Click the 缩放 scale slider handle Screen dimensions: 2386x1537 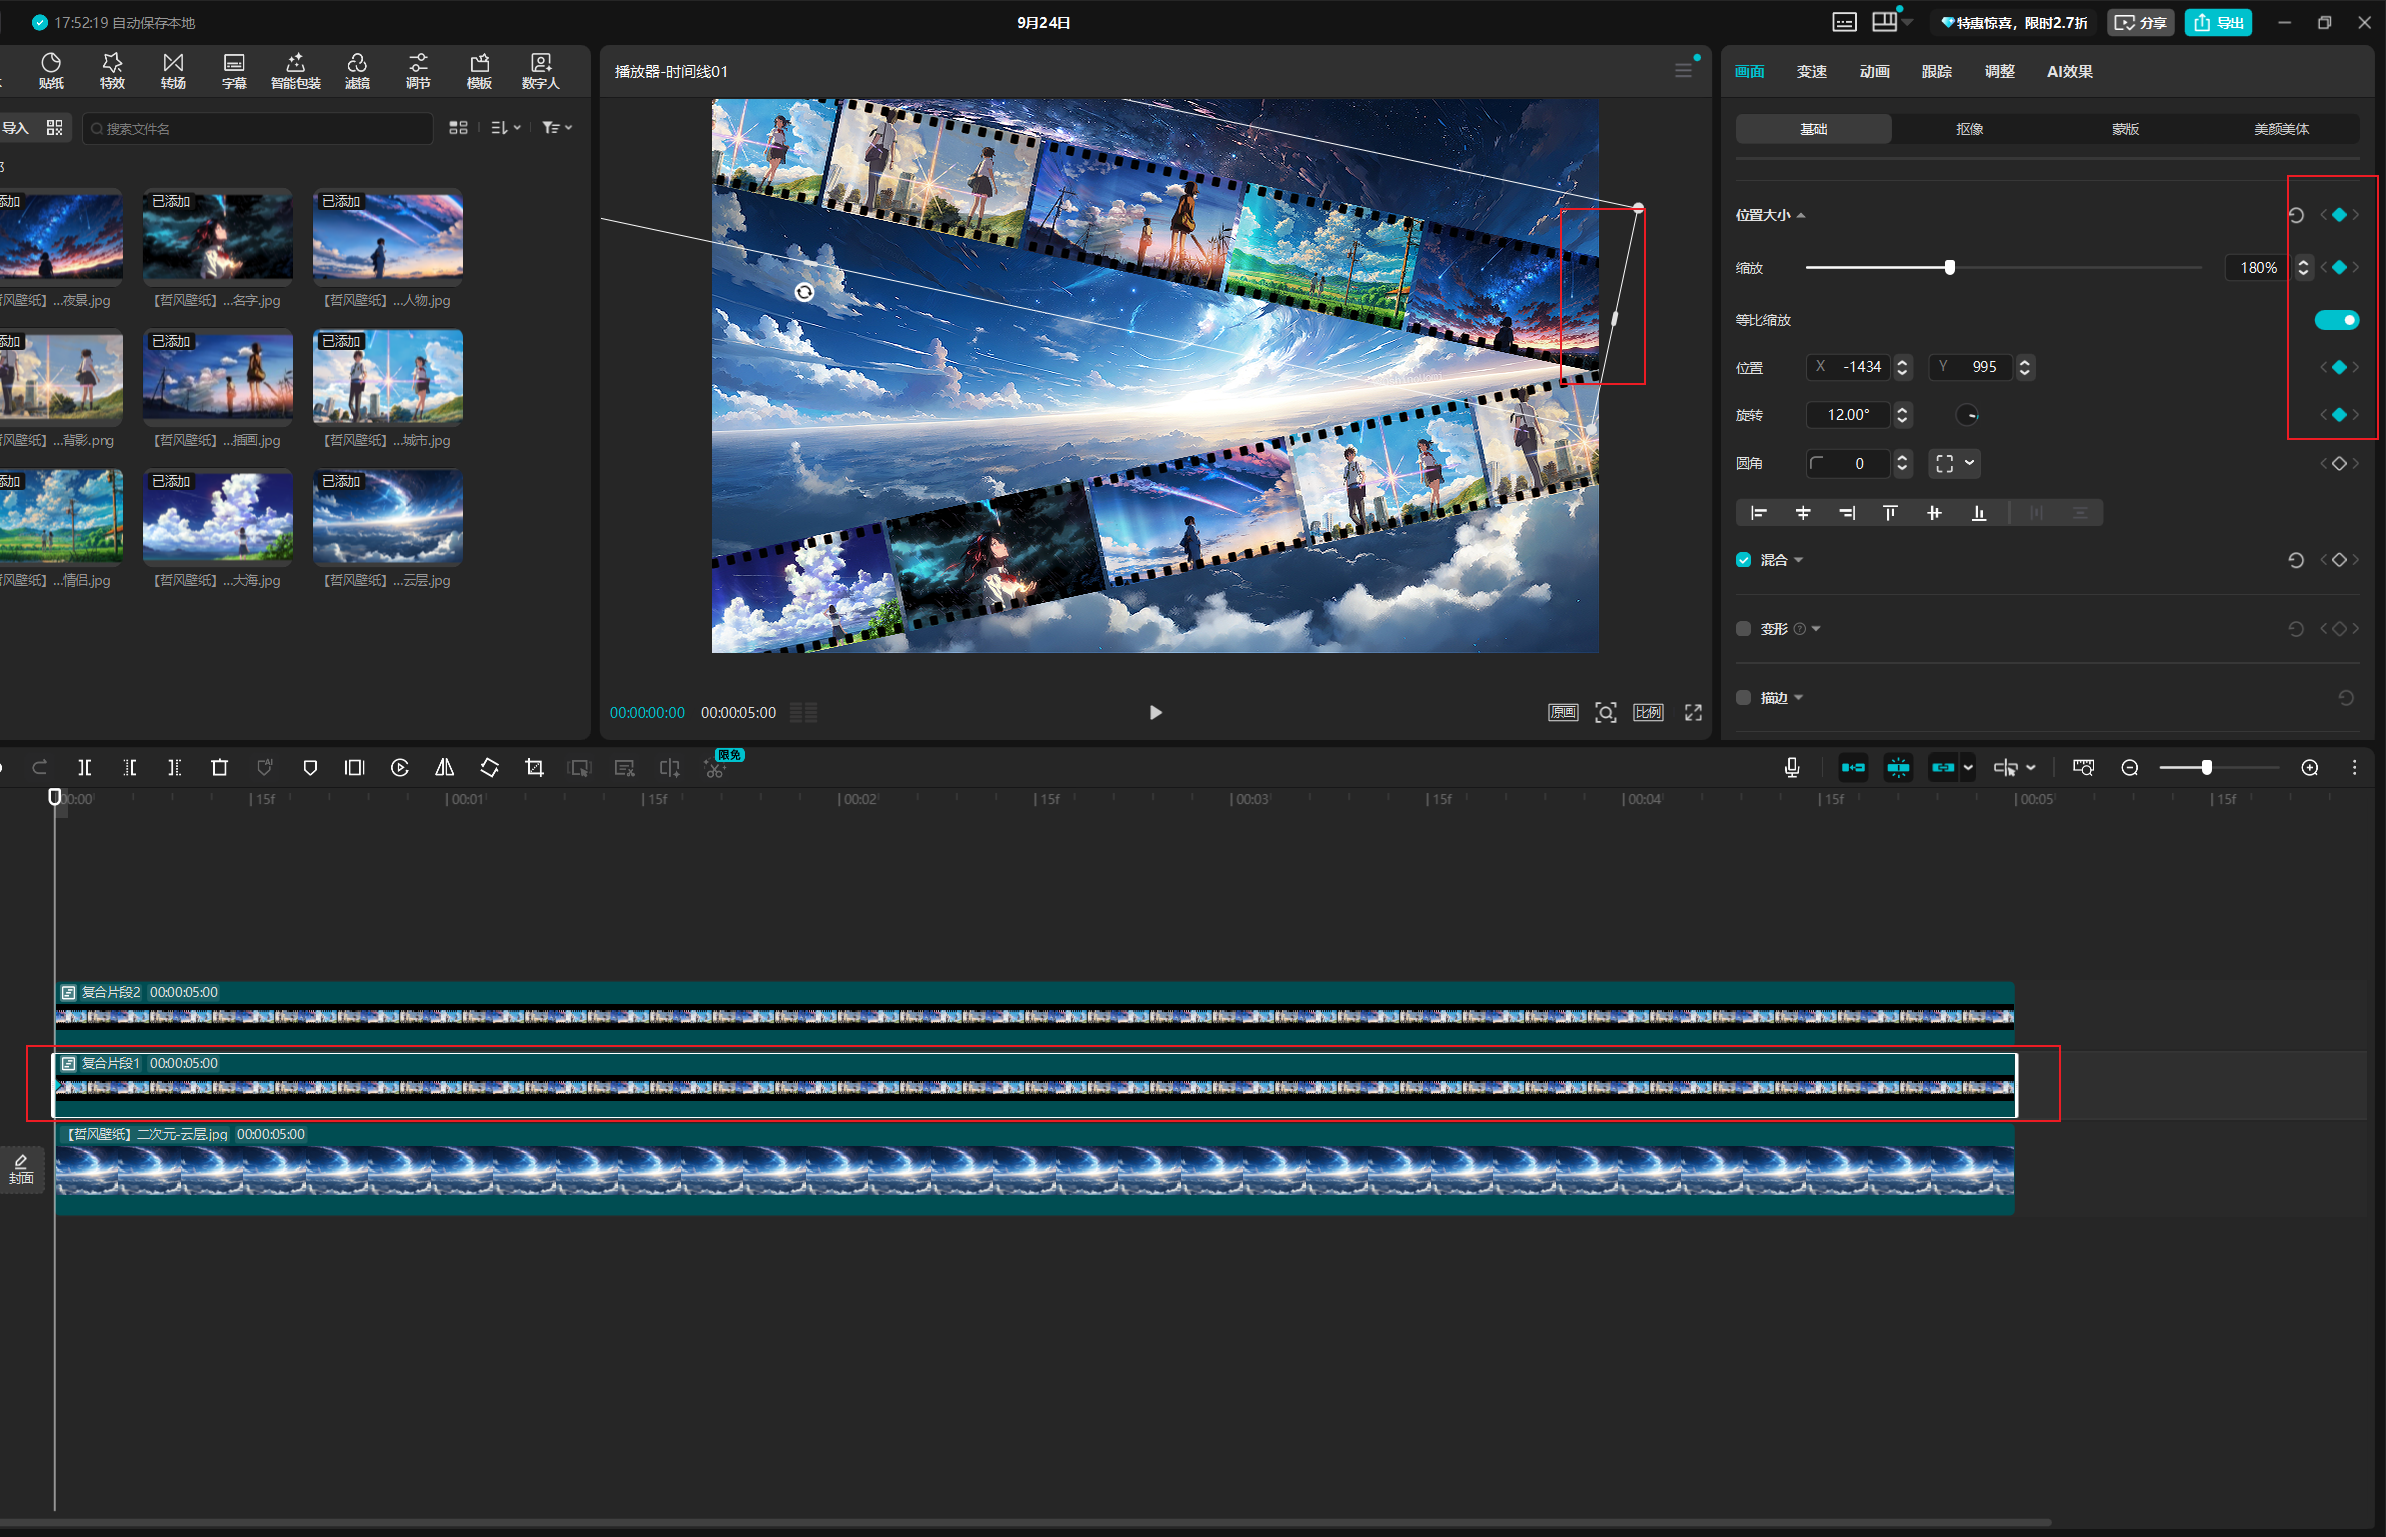[x=1949, y=267]
